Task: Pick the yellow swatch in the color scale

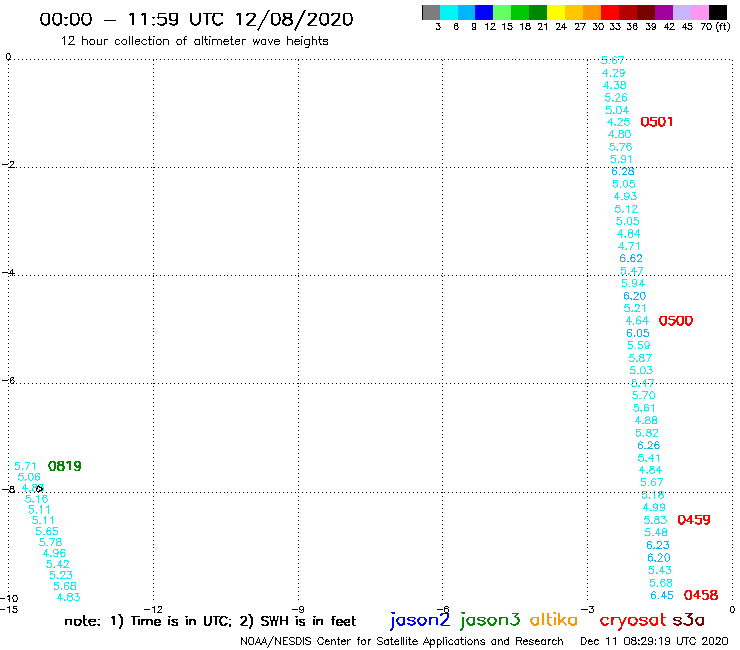Action: point(556,12)
